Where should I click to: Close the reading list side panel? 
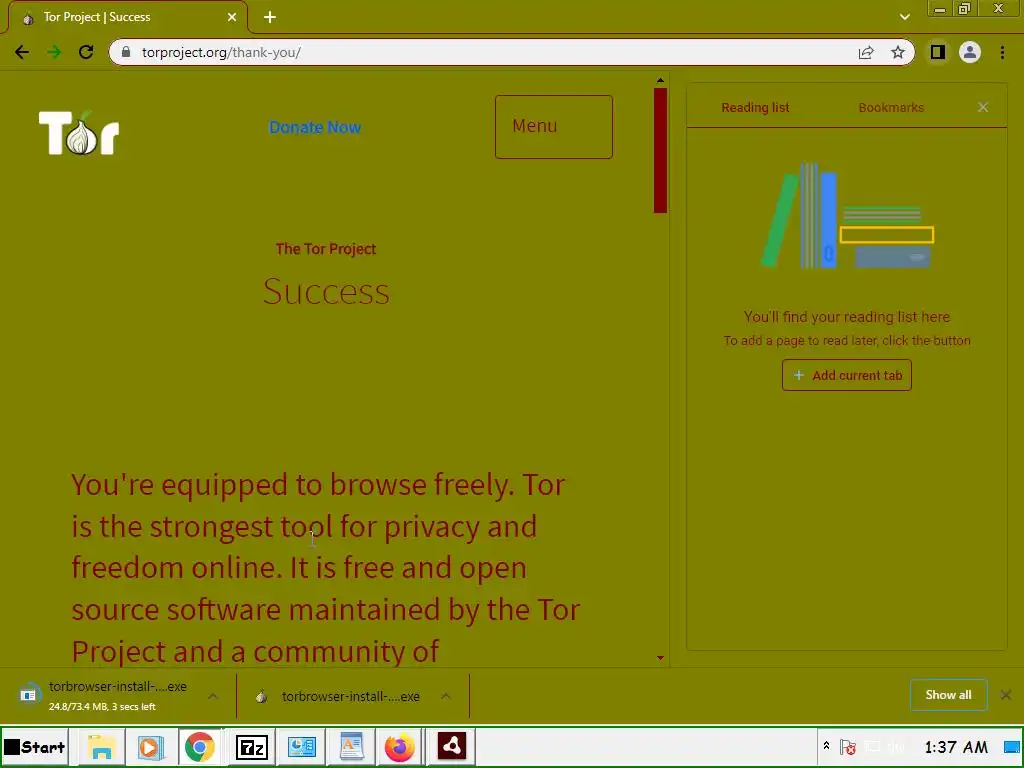pyautogui.click(x=983, y=107)
